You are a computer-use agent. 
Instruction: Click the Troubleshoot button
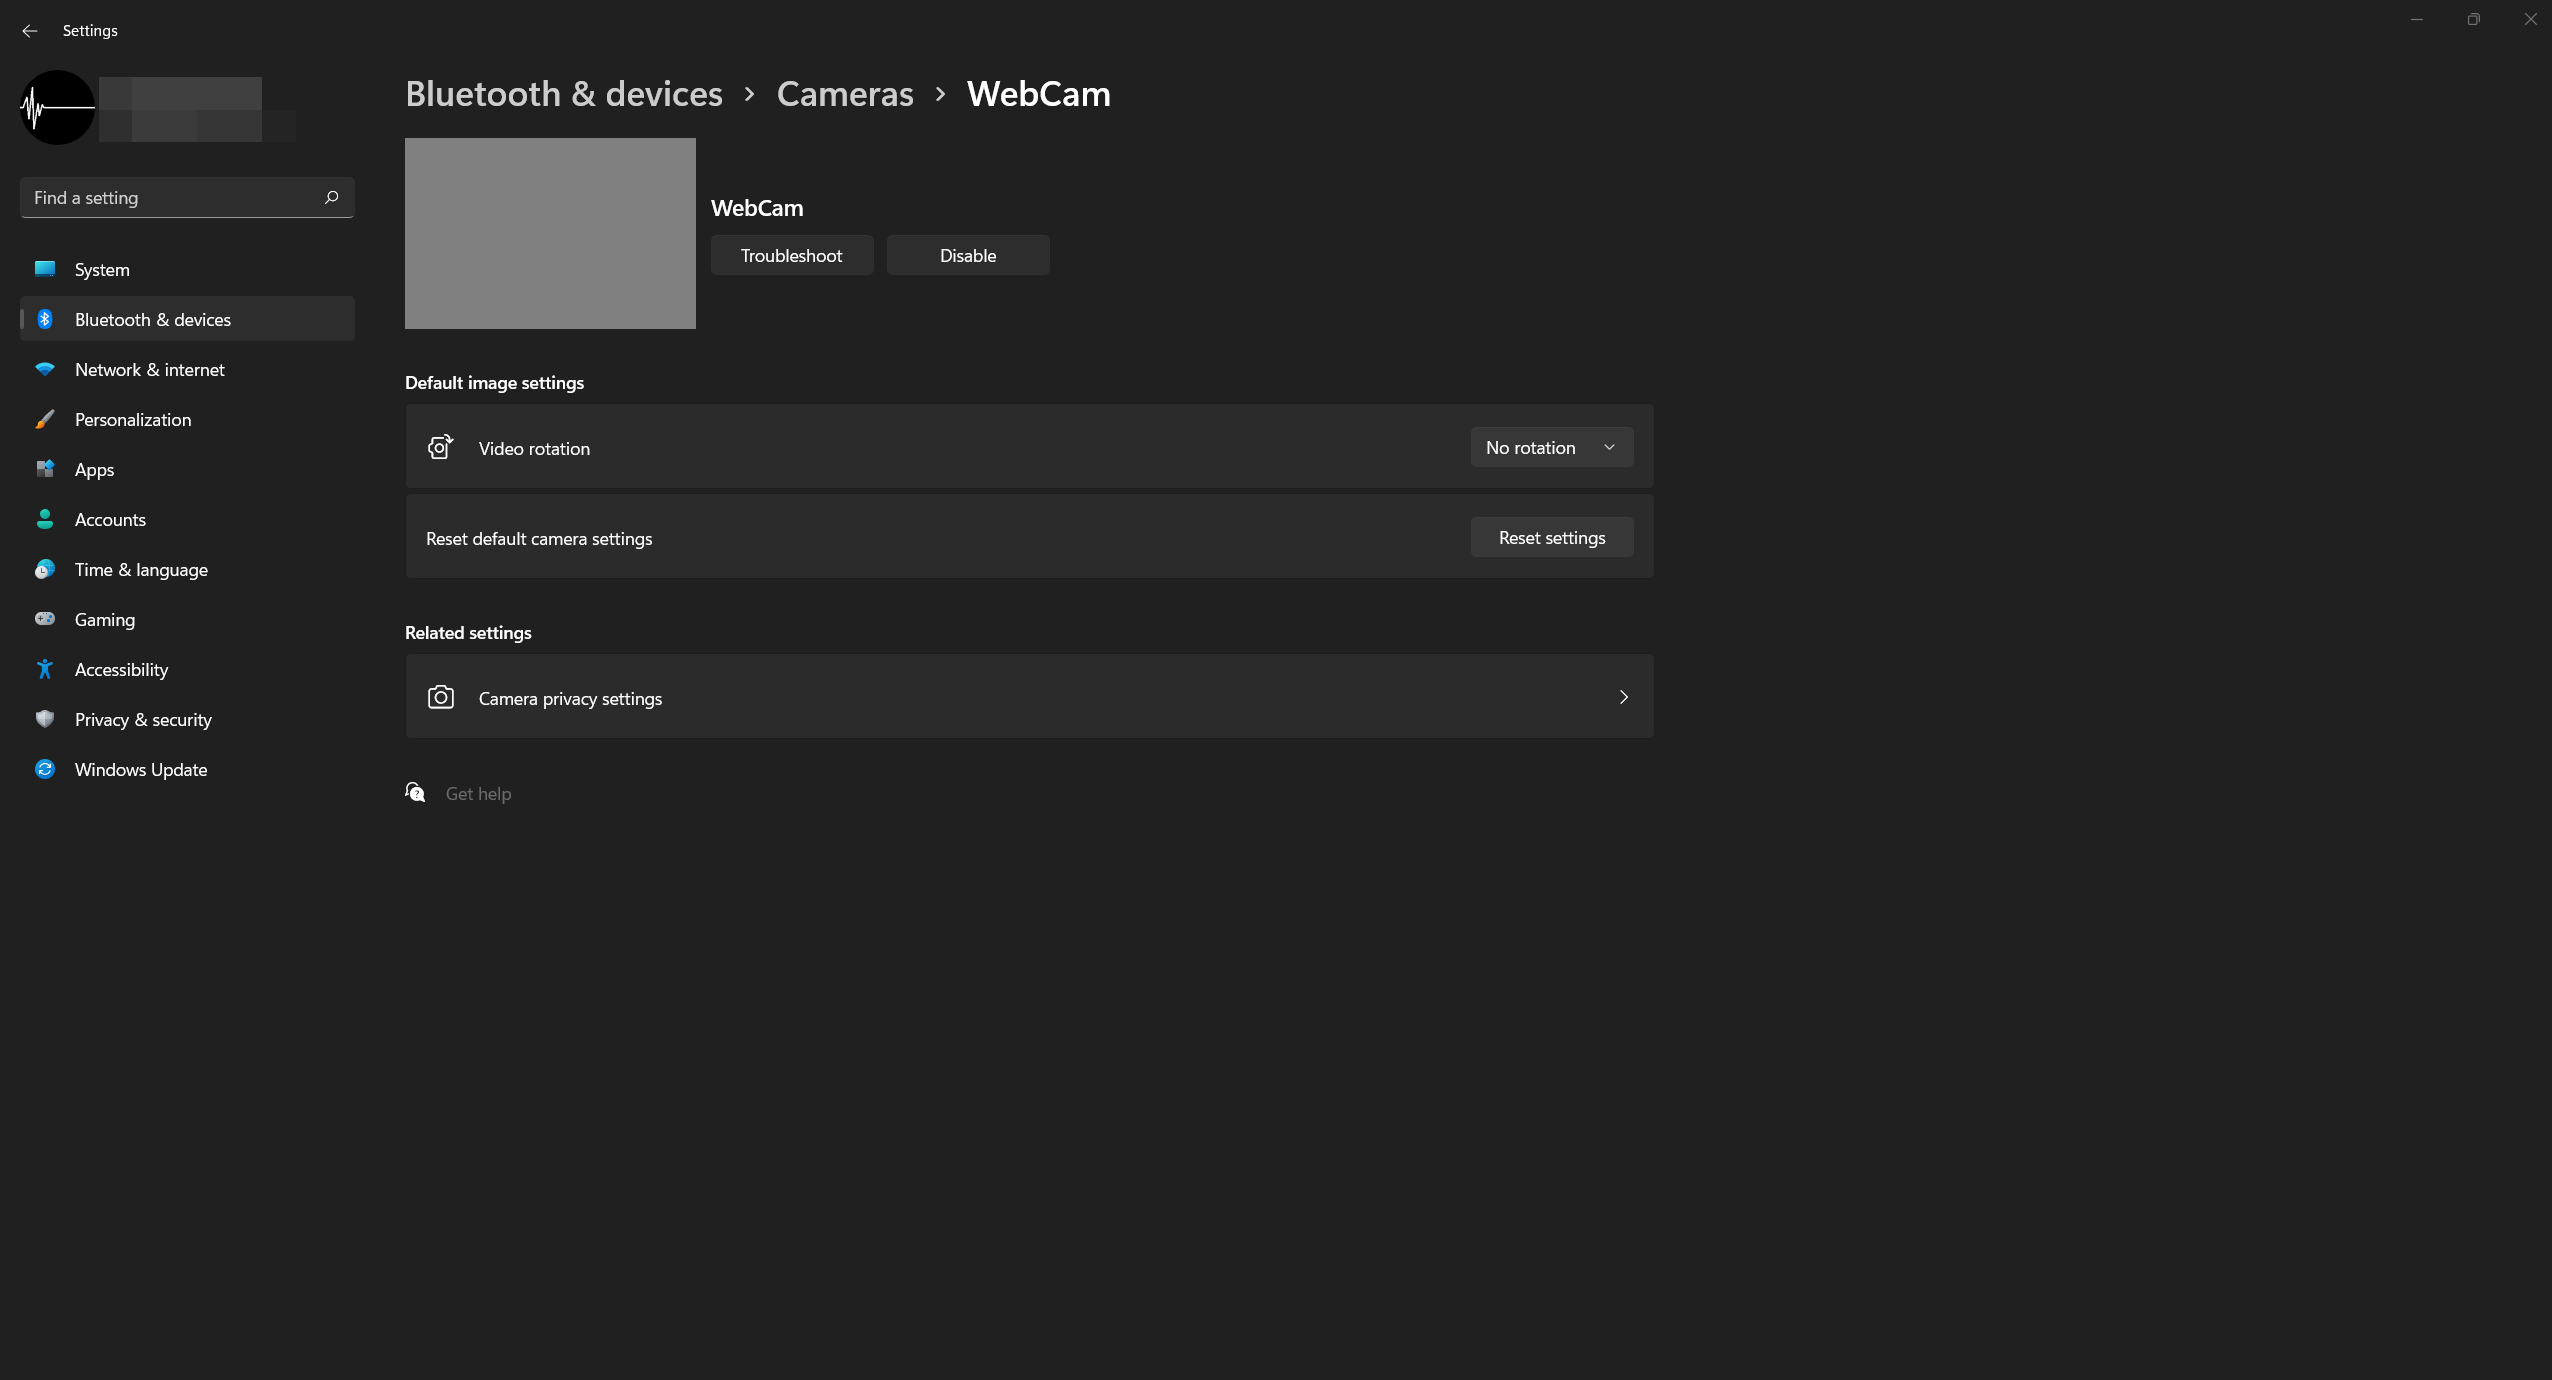(792, 255)
